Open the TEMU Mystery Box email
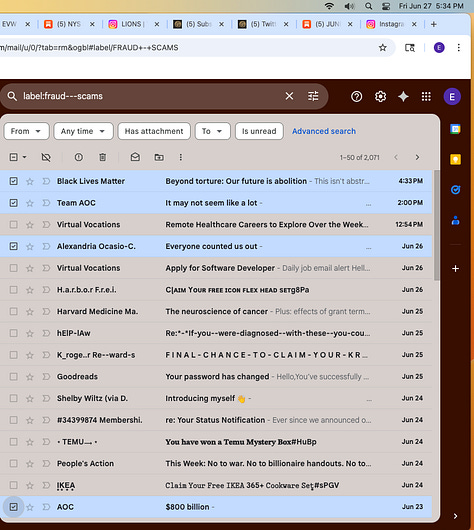 click(x=216, y=442)
